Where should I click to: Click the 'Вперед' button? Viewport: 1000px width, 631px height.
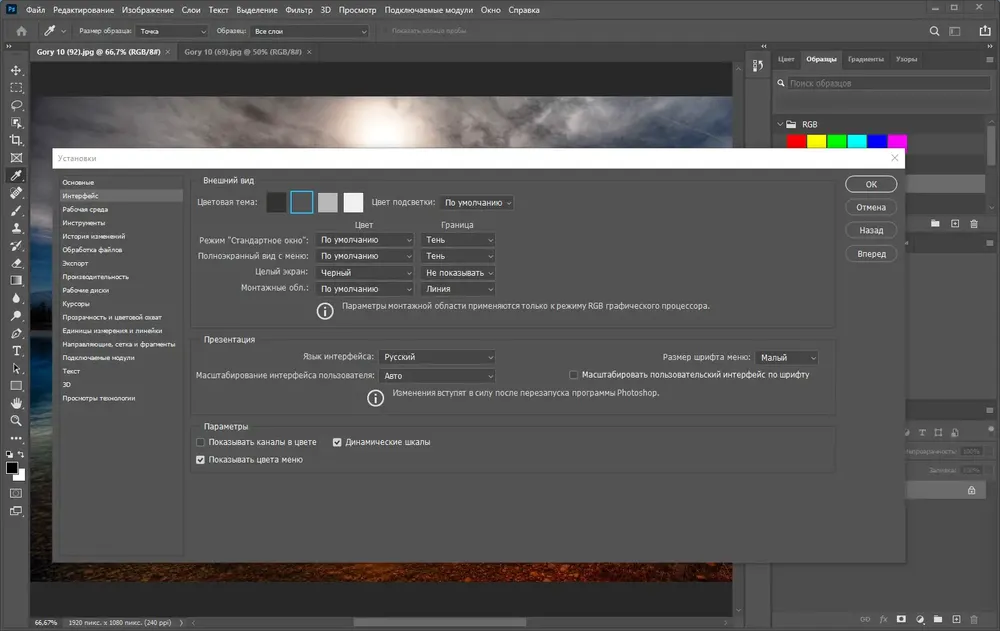[x=871, y=254]
